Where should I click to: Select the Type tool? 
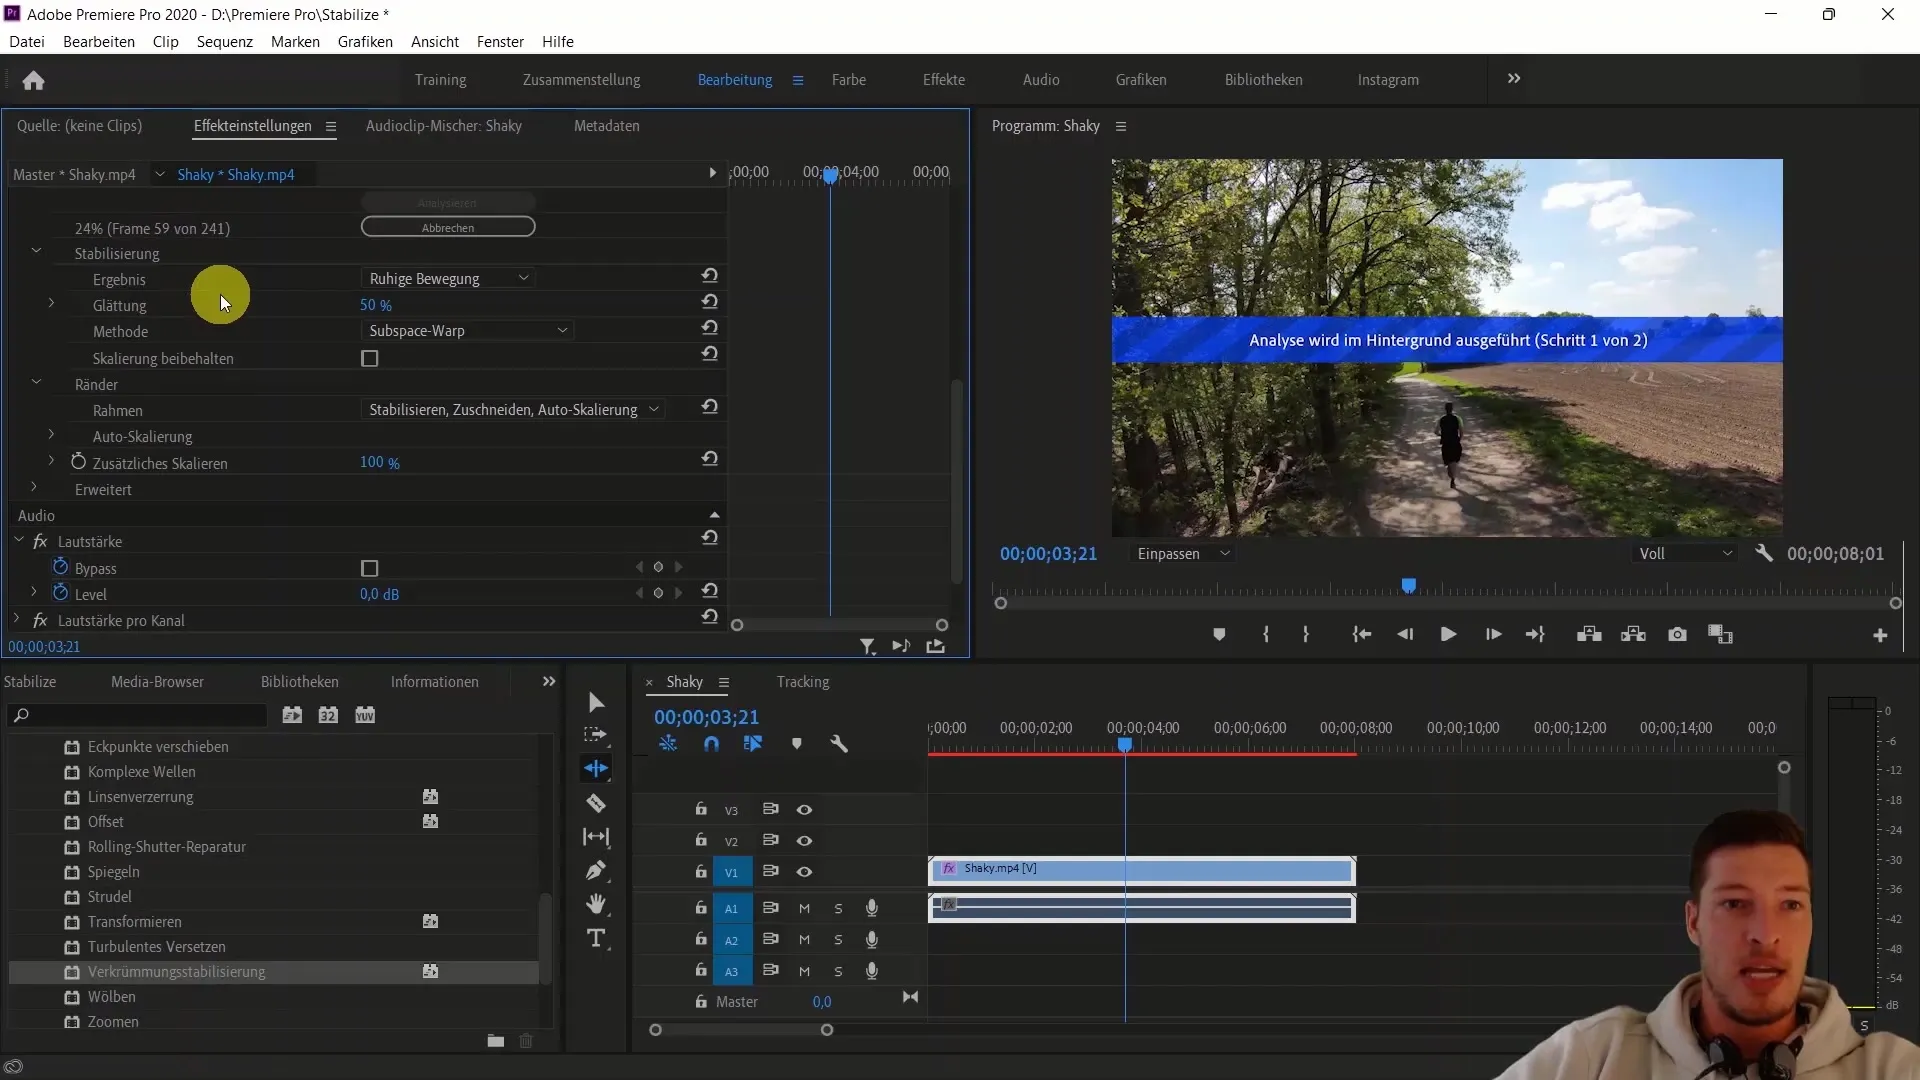click(x=596, y=938)
